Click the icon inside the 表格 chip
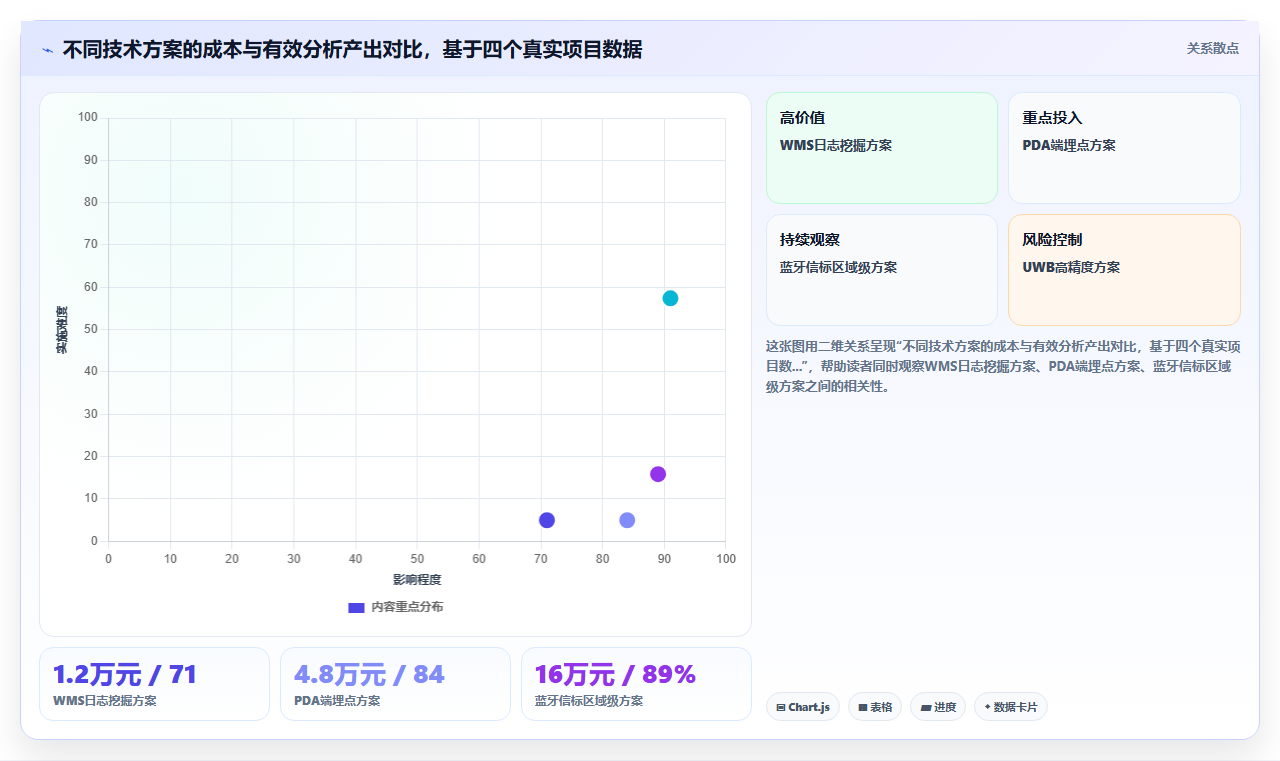This screenshot has width=1280, height=761. (862, 707)
